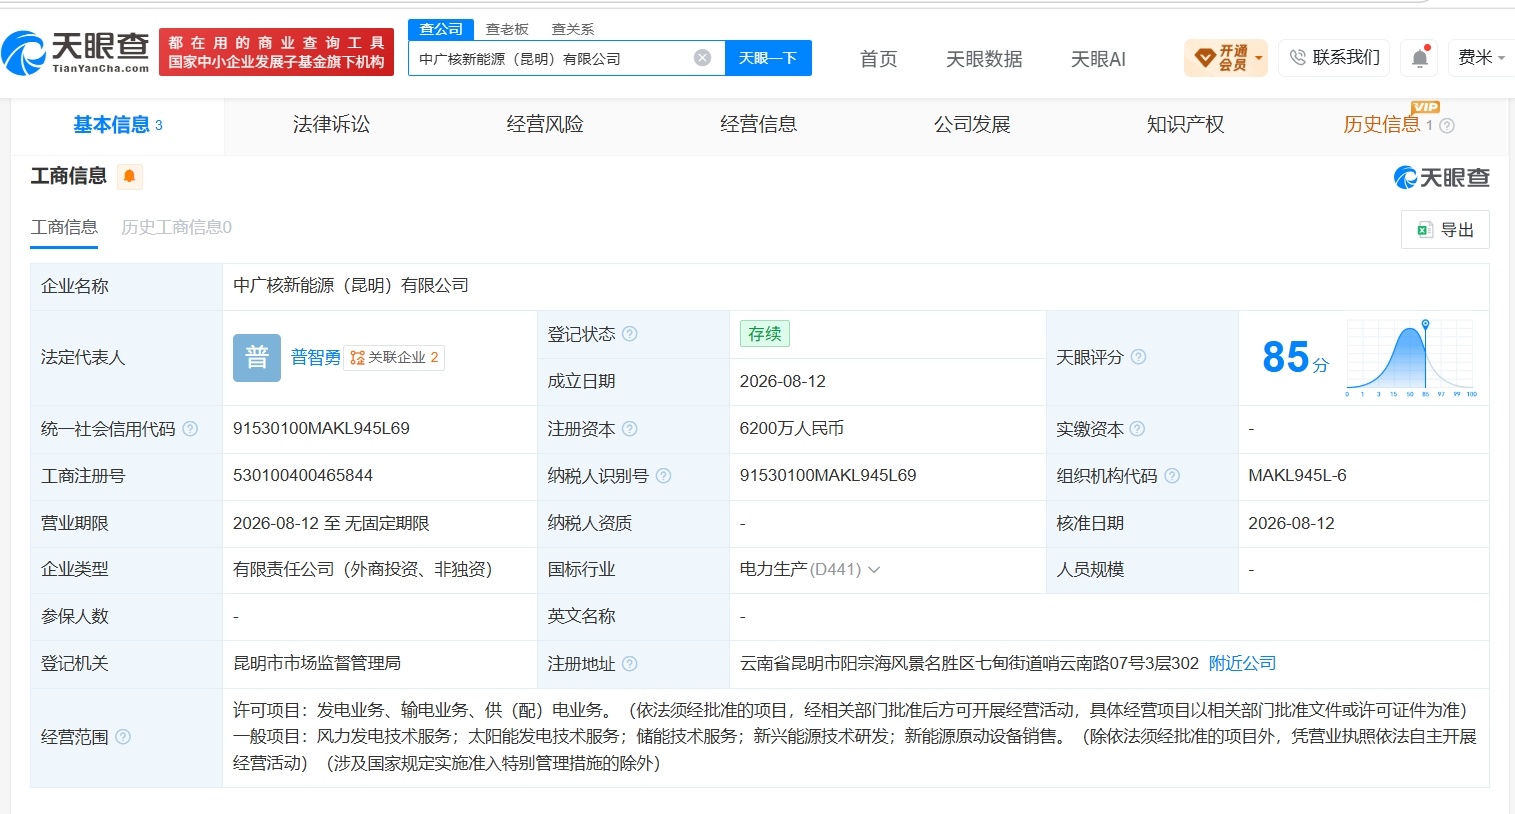Click the red government-fund banner

[277, 52]
